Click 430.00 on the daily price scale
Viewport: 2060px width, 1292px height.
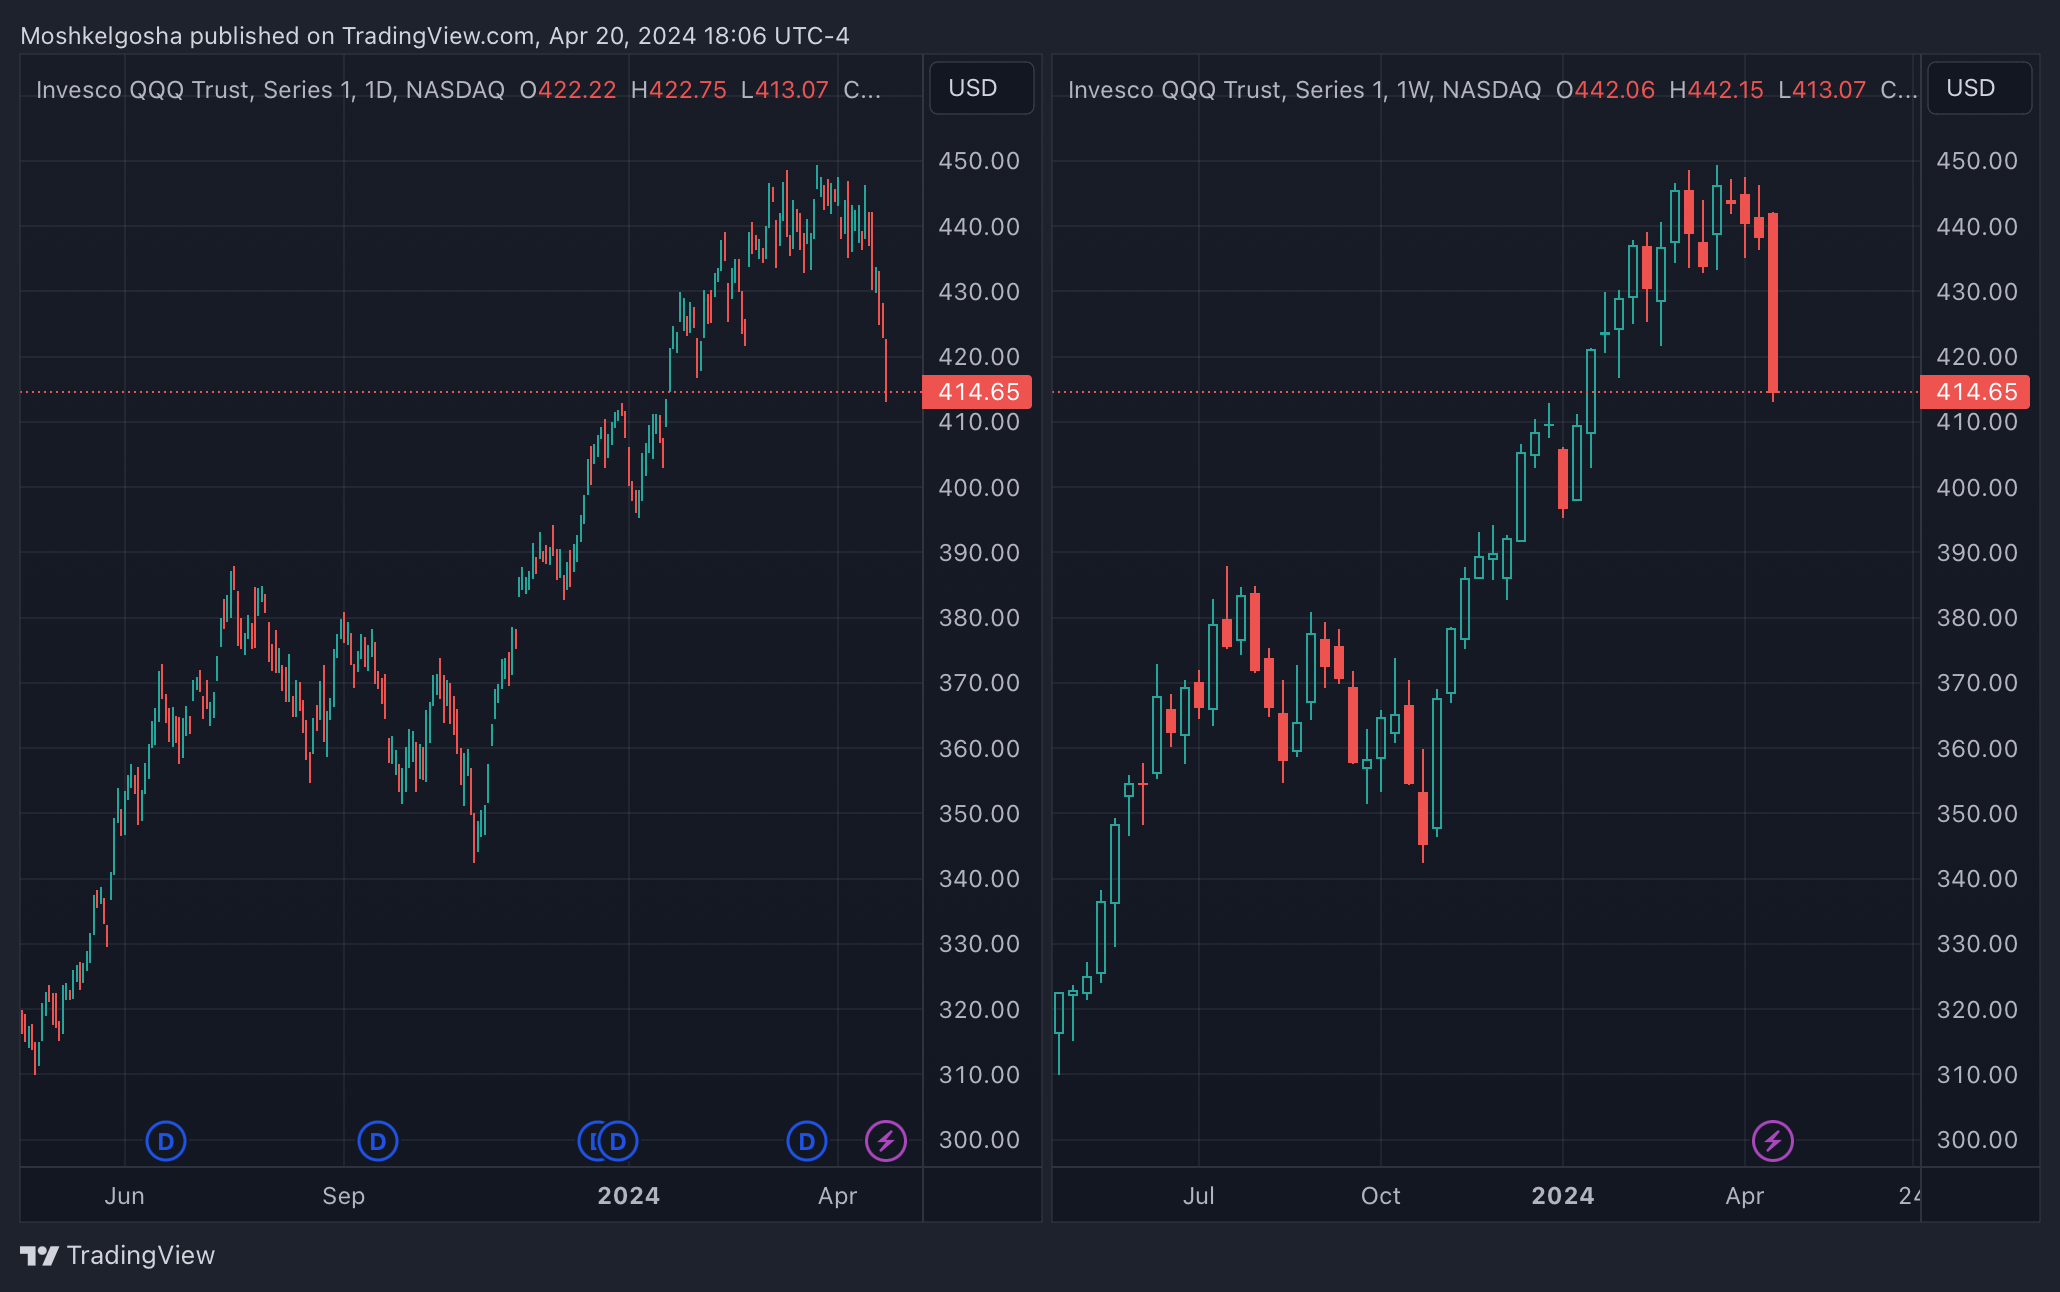tap(979, 292)
